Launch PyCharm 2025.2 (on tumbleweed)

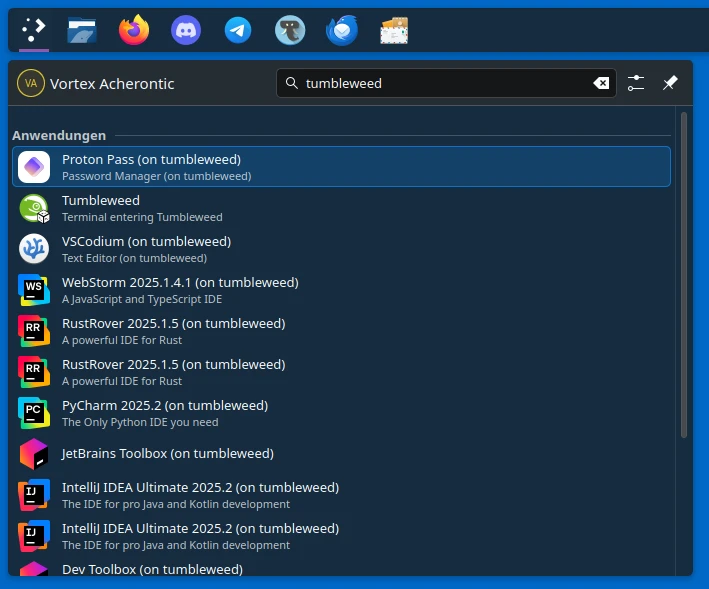tap(341, 413)
